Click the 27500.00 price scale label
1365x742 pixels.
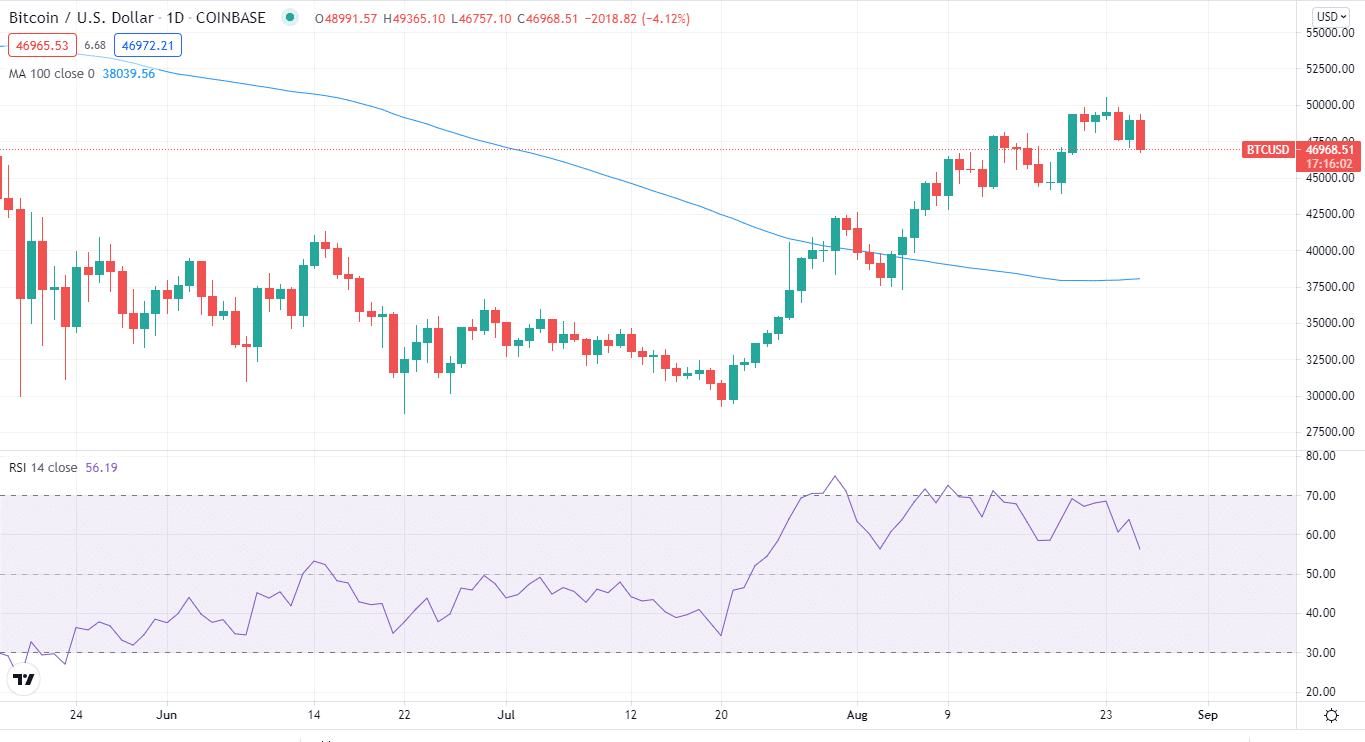point(1330,432)
